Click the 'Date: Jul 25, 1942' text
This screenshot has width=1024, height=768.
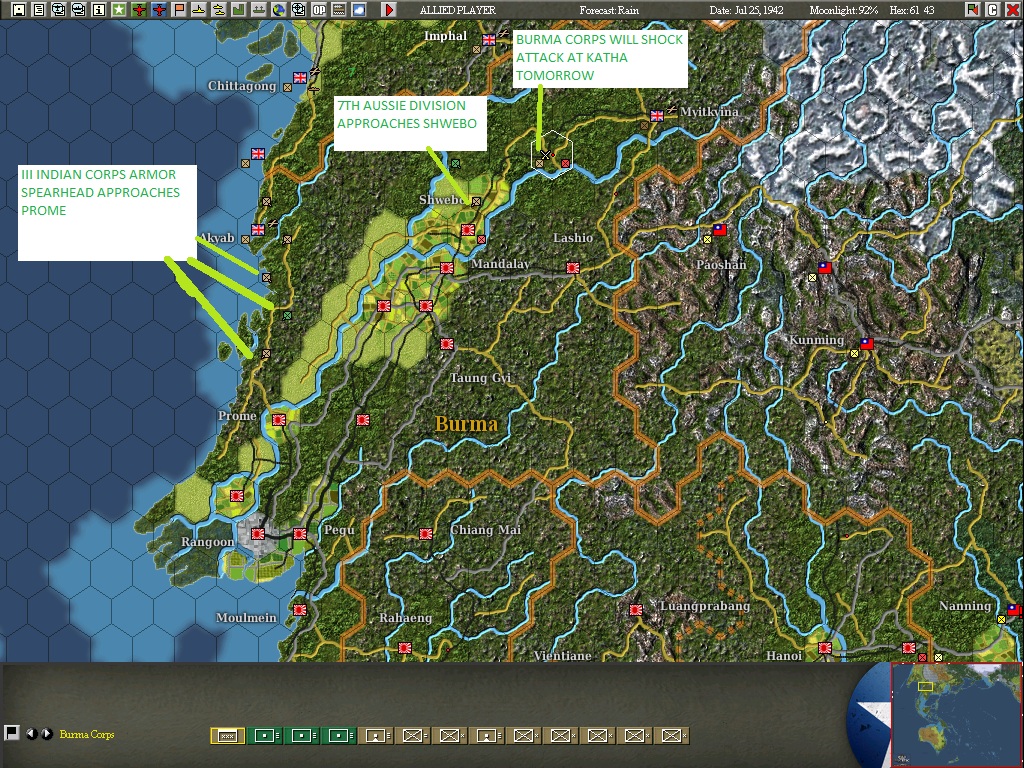(x=746, y=10)
